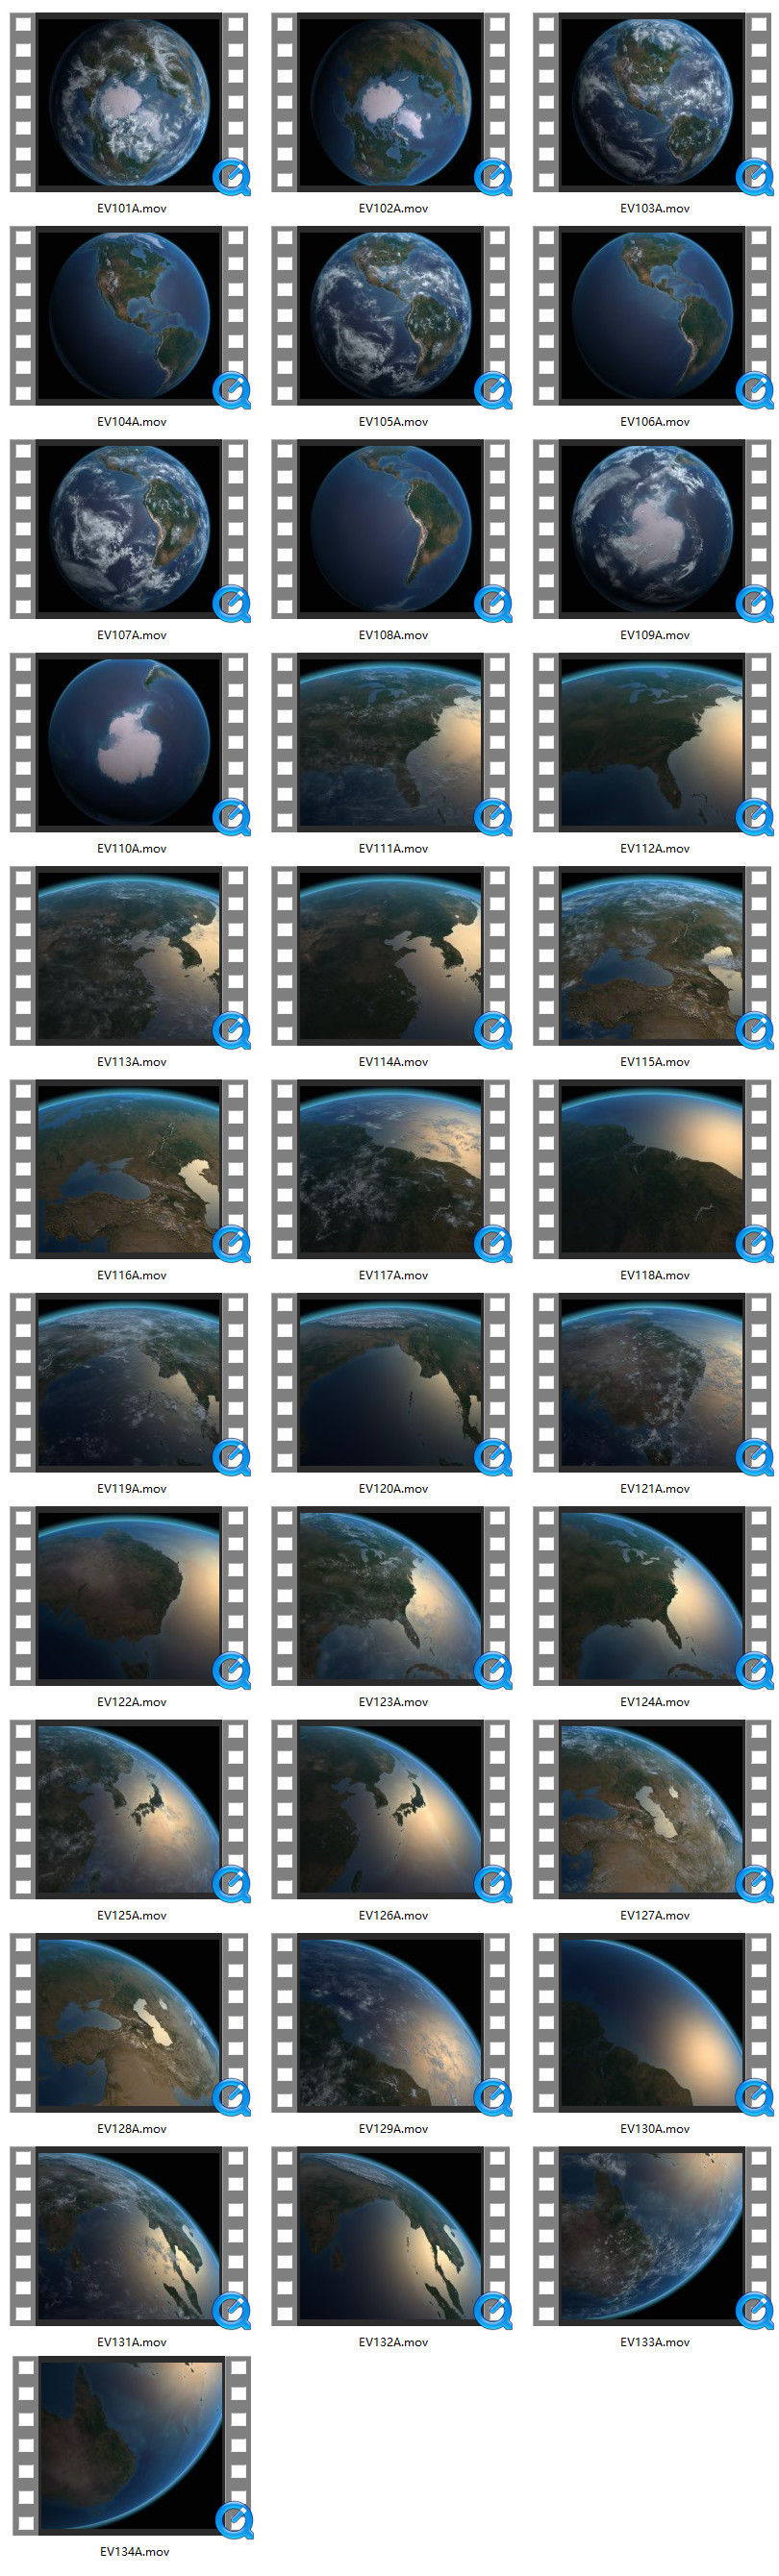Image resolution: width=779 pixels, height=2576 pixels.
Task: Select the EV107A.mov thumbnail
Action: [129, 528]
